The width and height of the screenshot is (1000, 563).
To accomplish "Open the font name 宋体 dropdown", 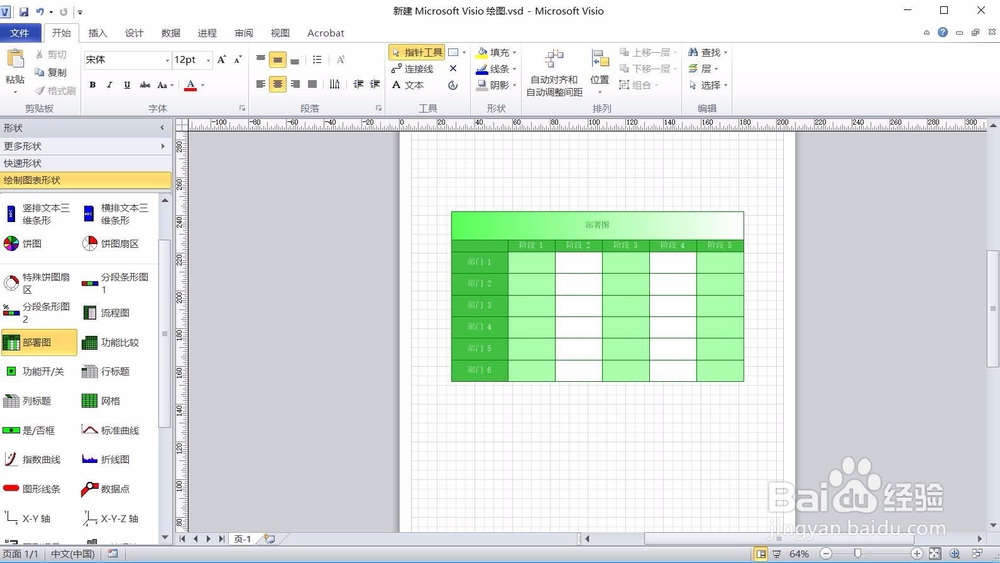I will 167,60.
